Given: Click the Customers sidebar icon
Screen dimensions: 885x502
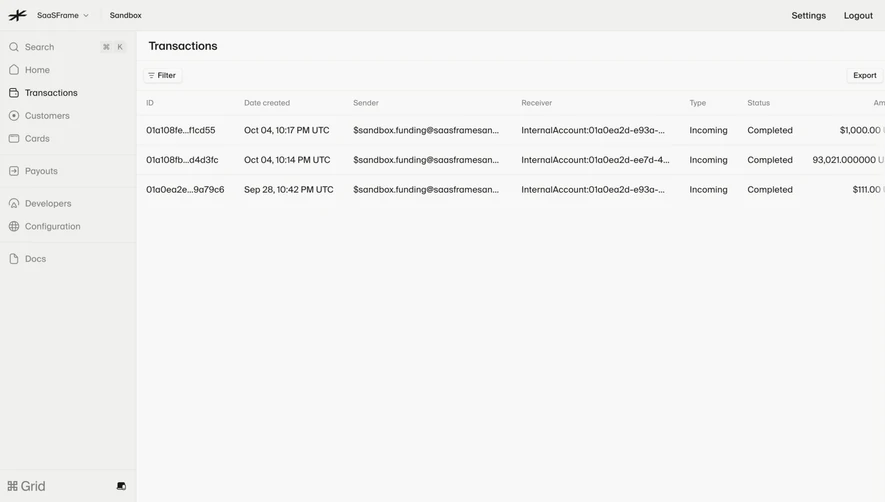Looking at the screenshot, I should (14, 115).
